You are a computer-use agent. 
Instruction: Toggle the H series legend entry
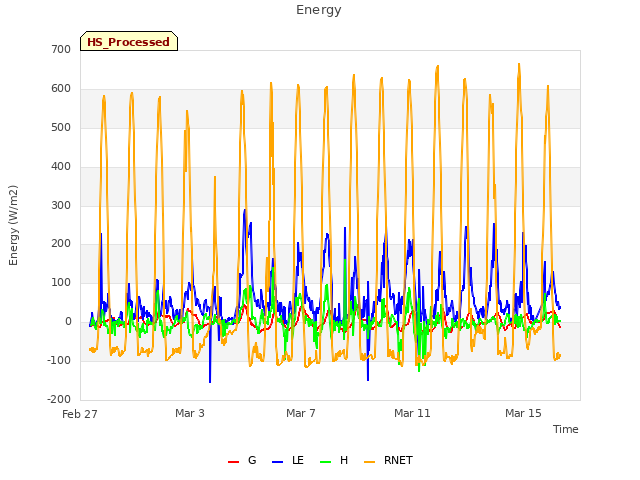pyautogui.click(x=334, y=460)
